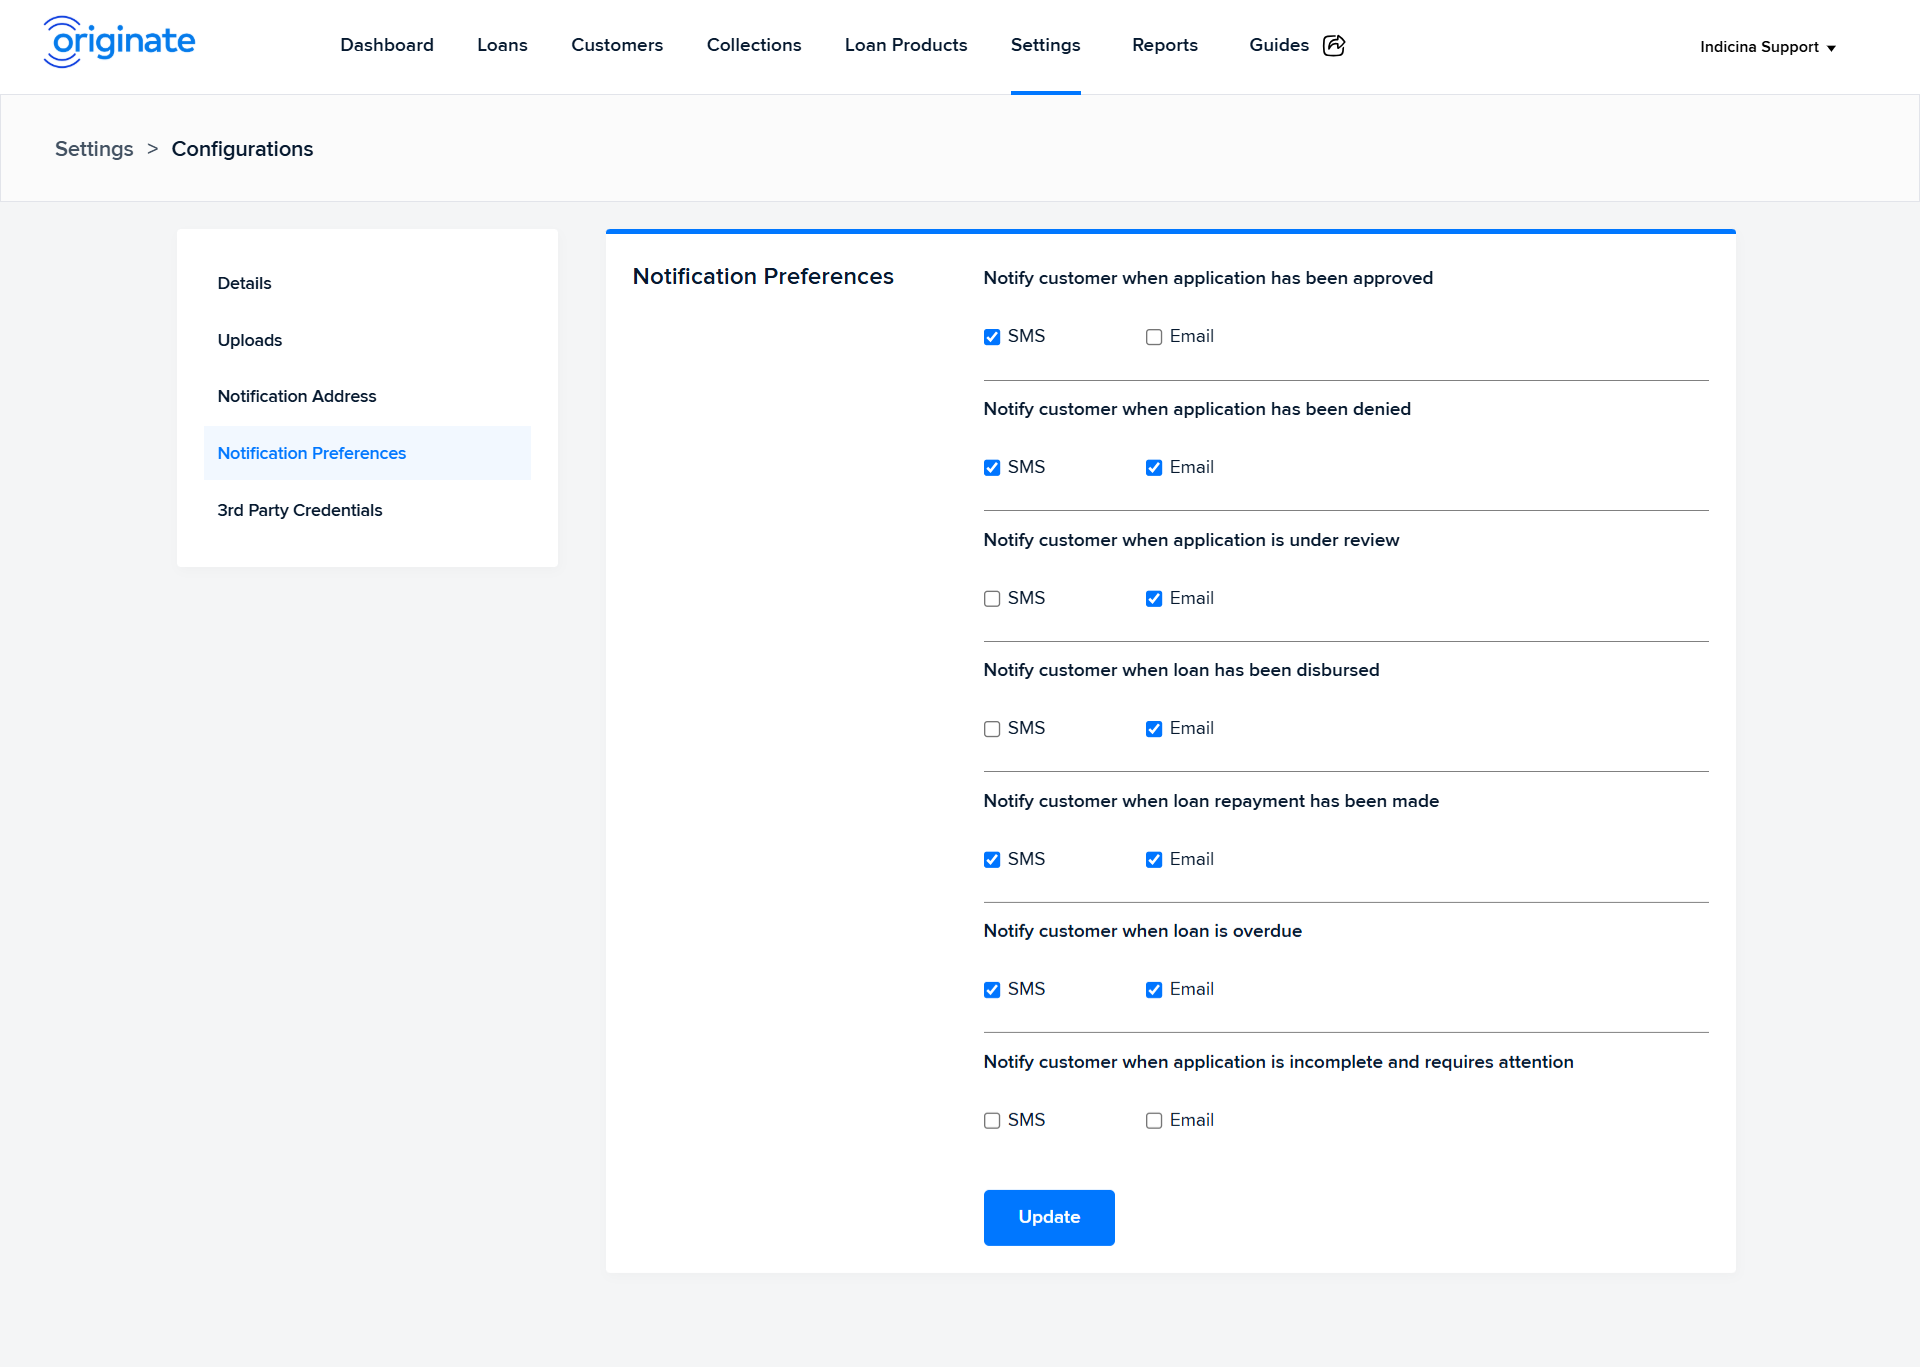
Task: Click the Originate logo
Action: click(x=120, y=42)
